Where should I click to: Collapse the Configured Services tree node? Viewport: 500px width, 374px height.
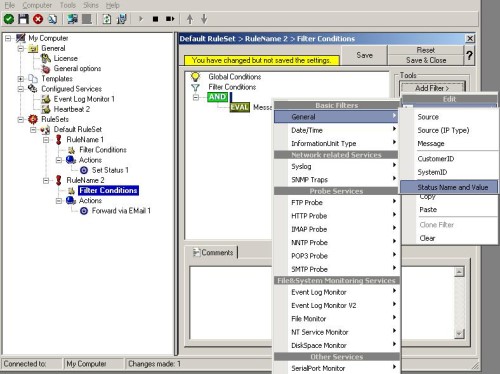[x=20, y=89]
